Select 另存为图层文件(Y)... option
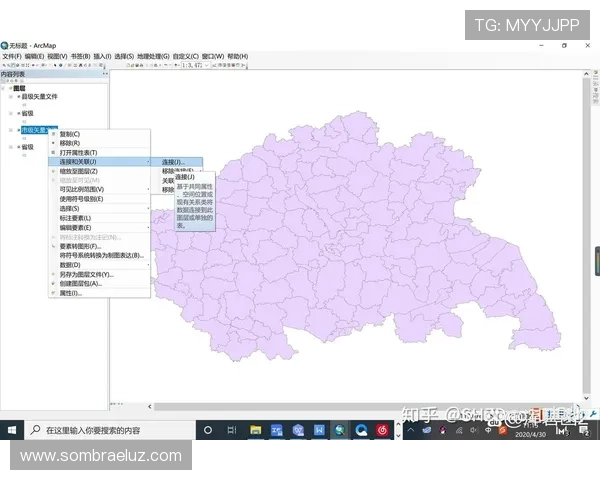600x480 pixels. 86,274
